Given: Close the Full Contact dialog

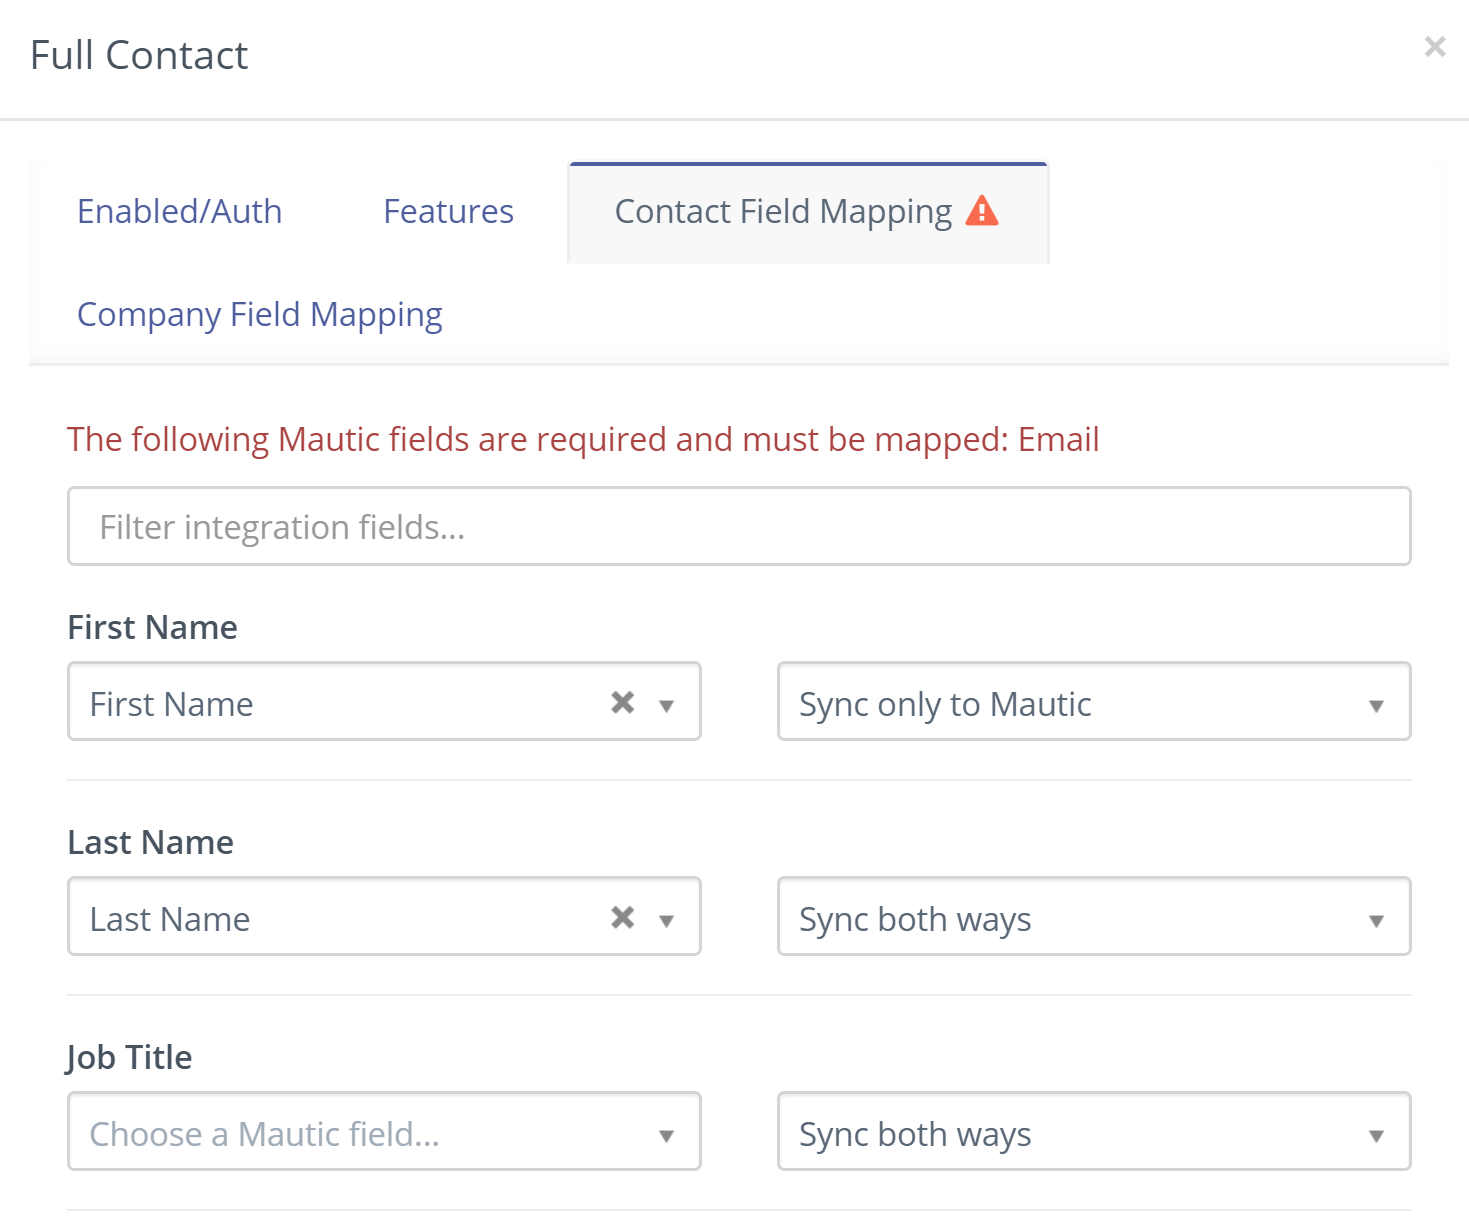Looking at the screenshot, I should click(1435, 47).
